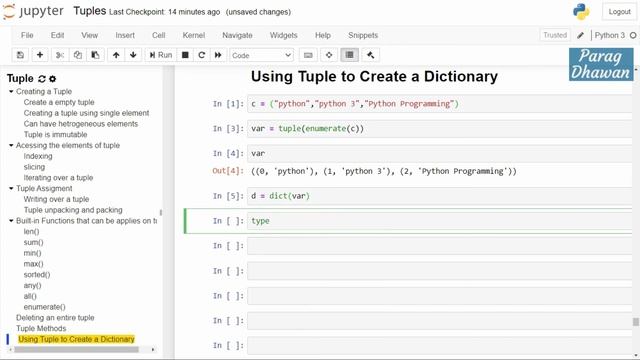
Task: Click the sidebar horizontal scrollbar
Action: [x=76, y=349]
